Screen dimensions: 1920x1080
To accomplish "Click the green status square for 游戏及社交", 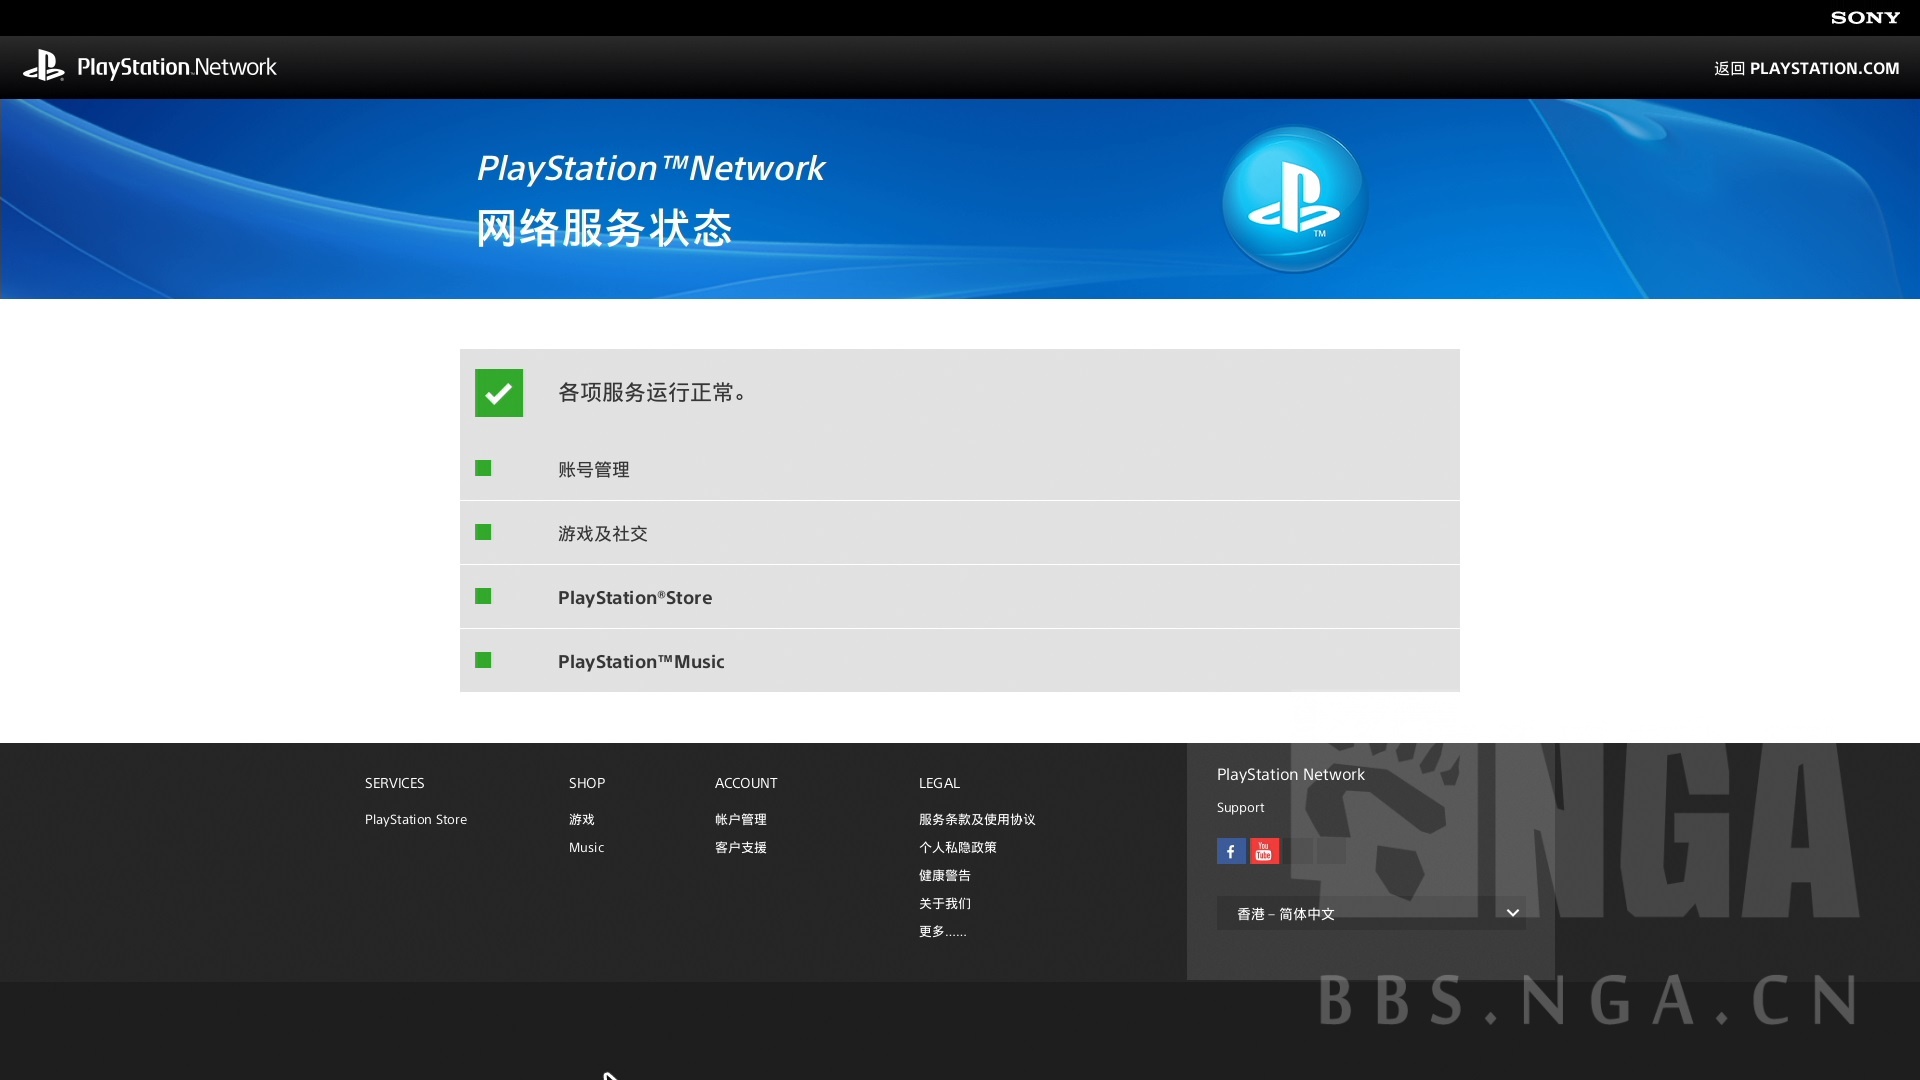I will pyautogui.click(x=484, y=532).
